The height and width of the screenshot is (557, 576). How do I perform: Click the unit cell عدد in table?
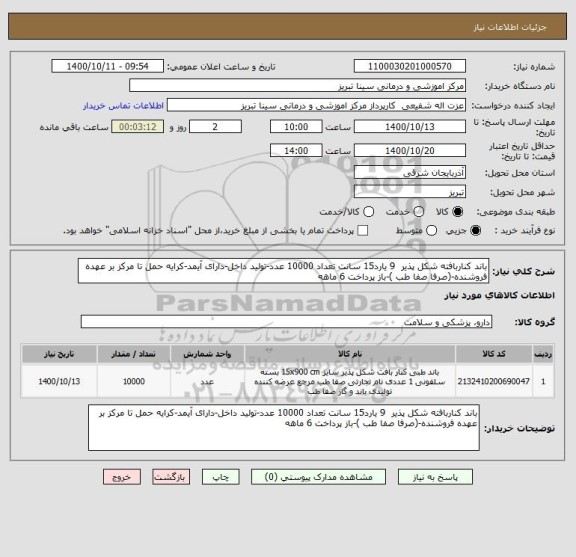click(207, 382)
